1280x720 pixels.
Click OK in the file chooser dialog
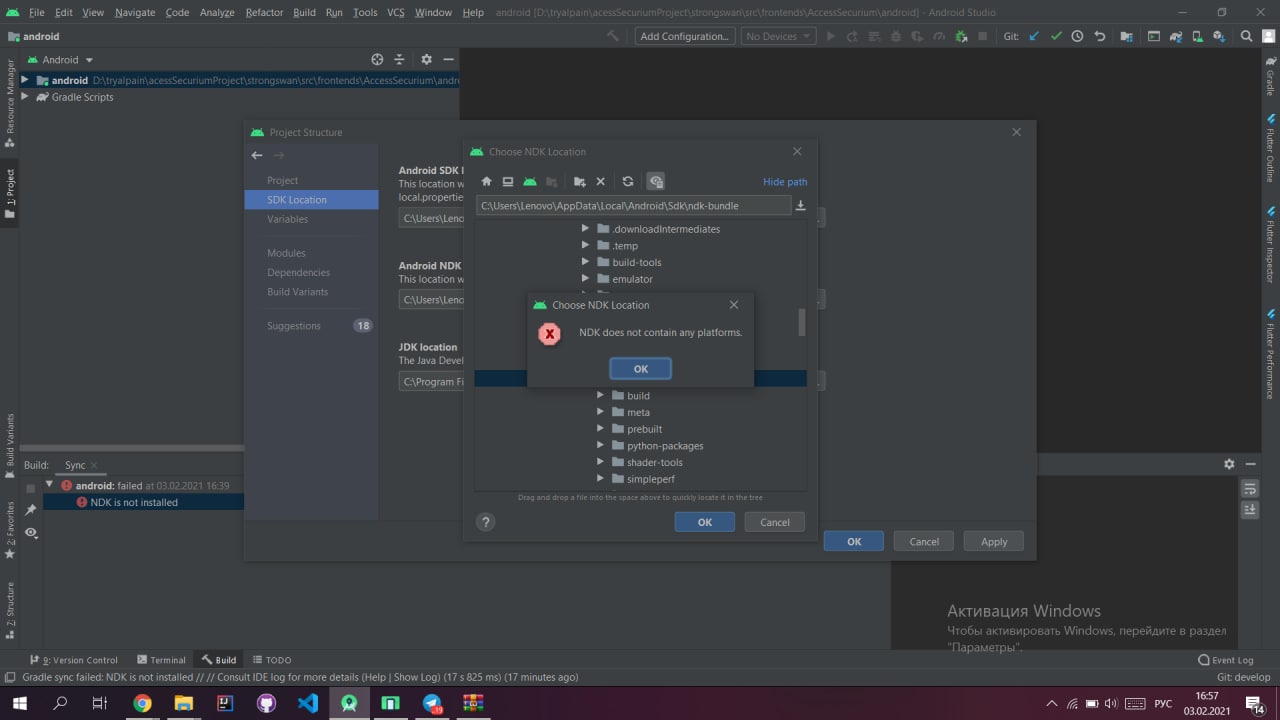[704, 522]
